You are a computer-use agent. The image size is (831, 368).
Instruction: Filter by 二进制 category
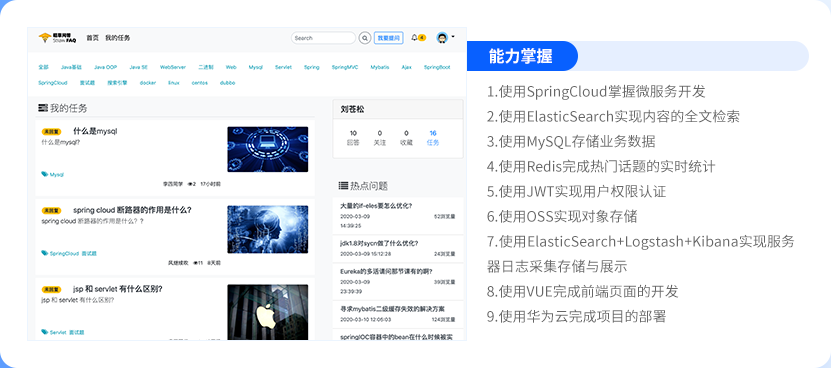206,67
